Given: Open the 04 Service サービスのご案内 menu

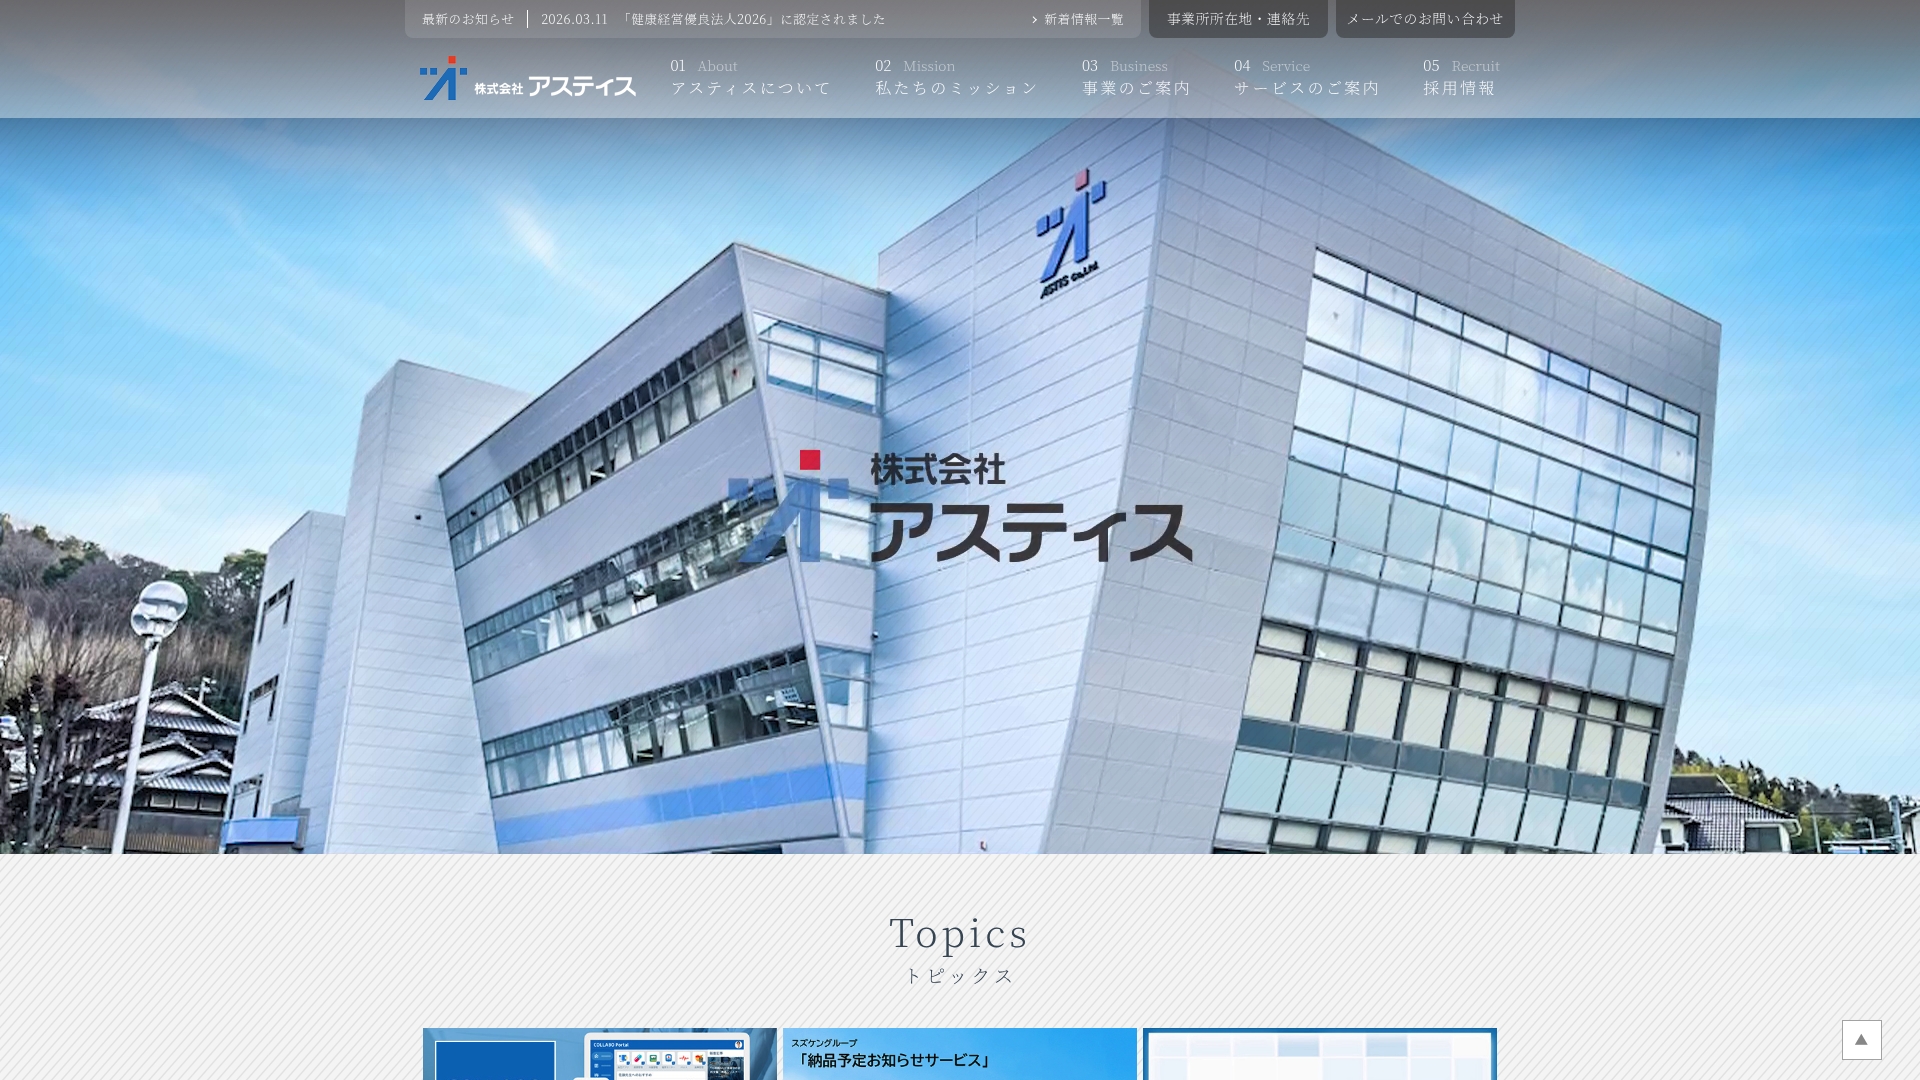Looking at the screenshot, I should click(1307, 78).
